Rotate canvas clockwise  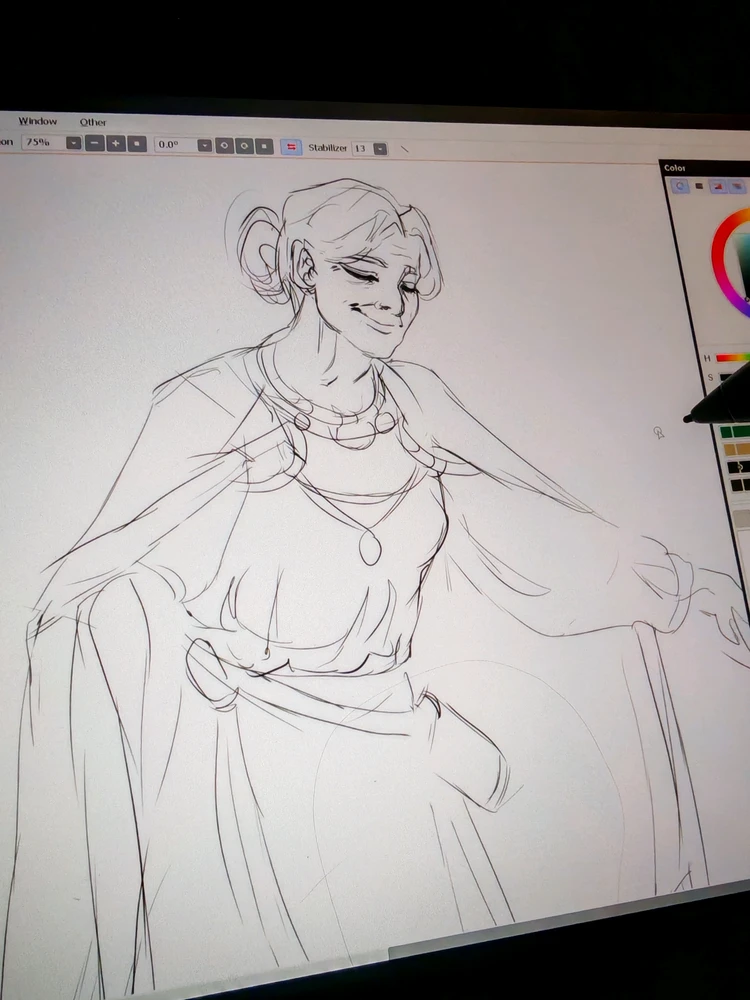coord(244,147)
